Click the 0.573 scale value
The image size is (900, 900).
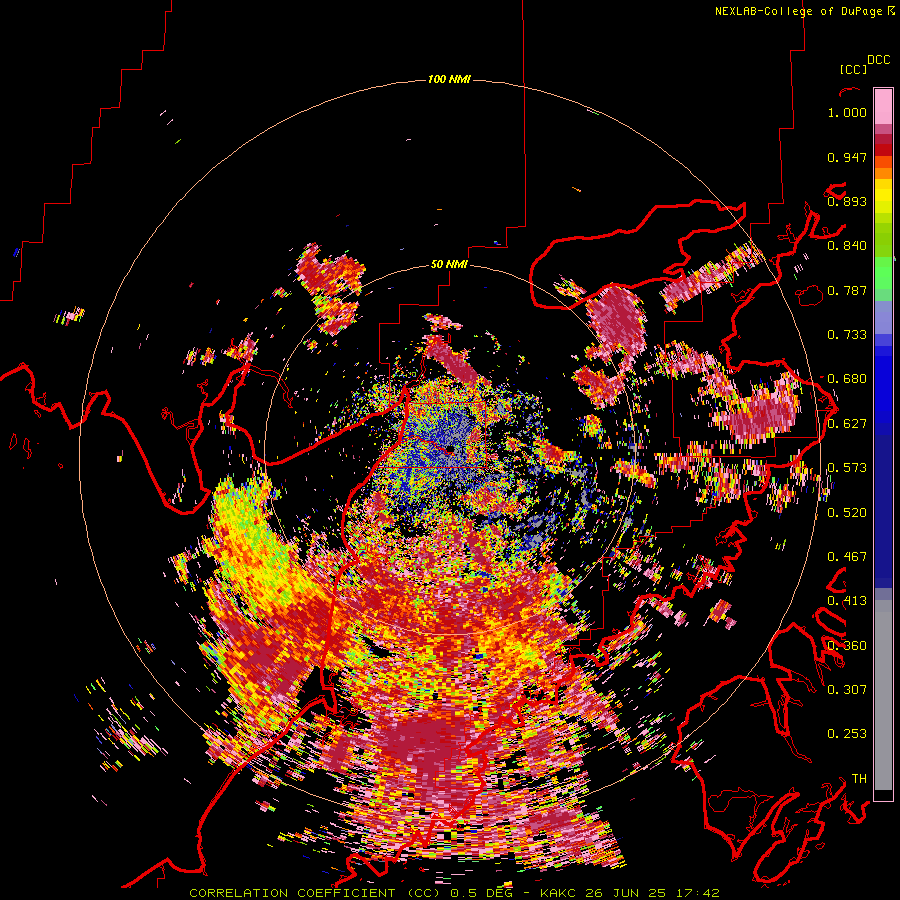(x=847, y=468)
